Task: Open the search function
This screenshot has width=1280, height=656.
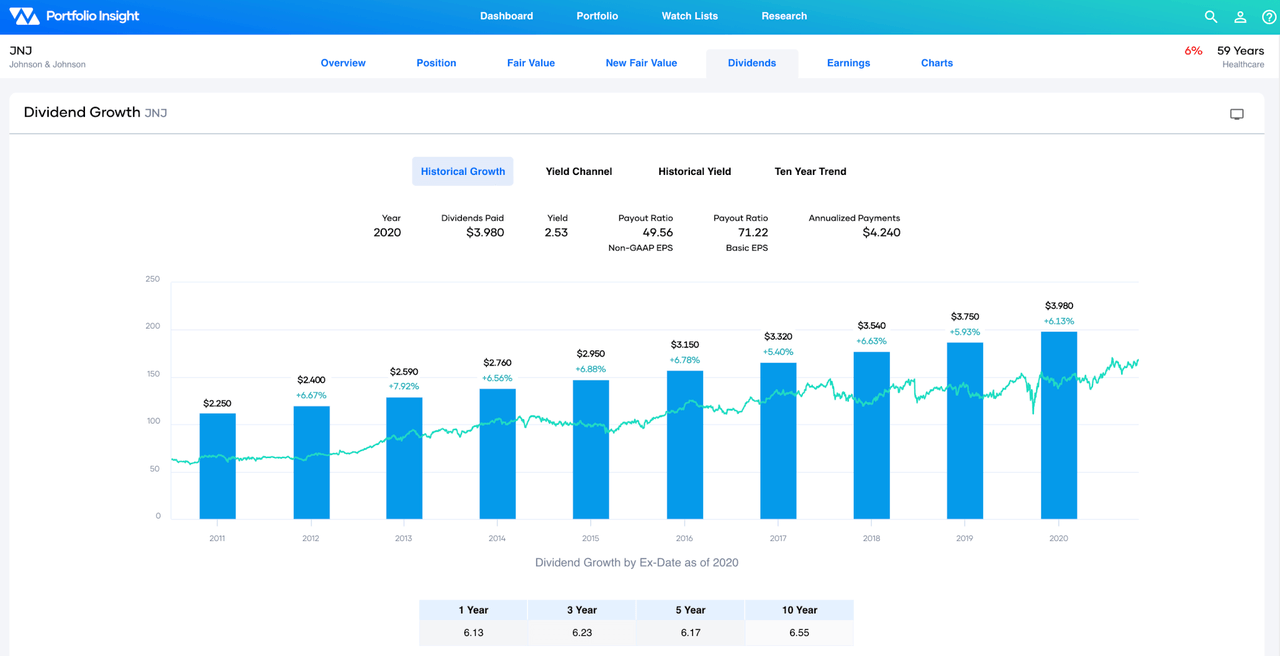Action: click(x=1211, y=16)
